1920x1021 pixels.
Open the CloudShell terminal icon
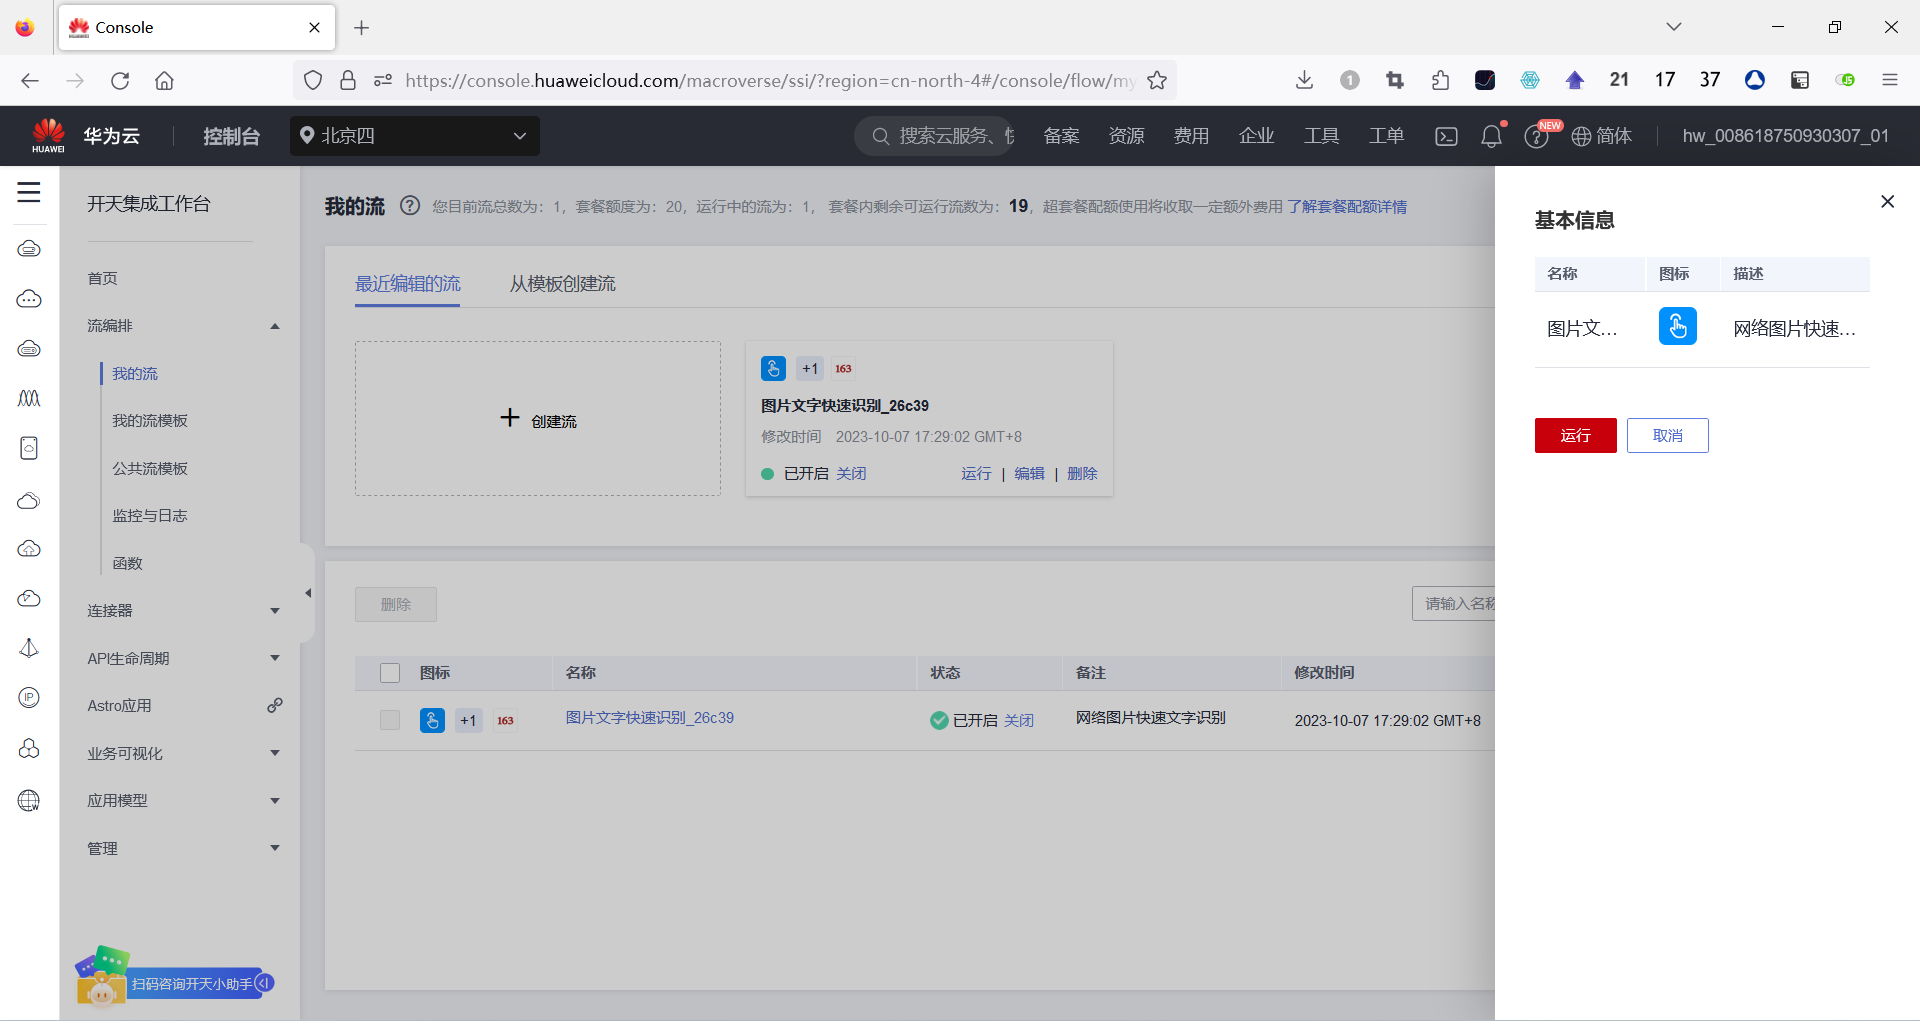click(1445, 136)
